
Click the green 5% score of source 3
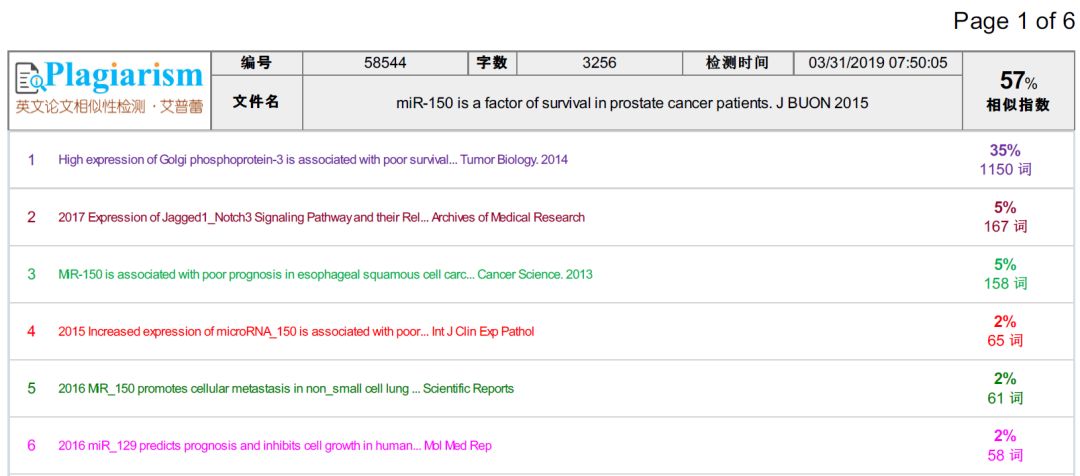point(1005,264)
